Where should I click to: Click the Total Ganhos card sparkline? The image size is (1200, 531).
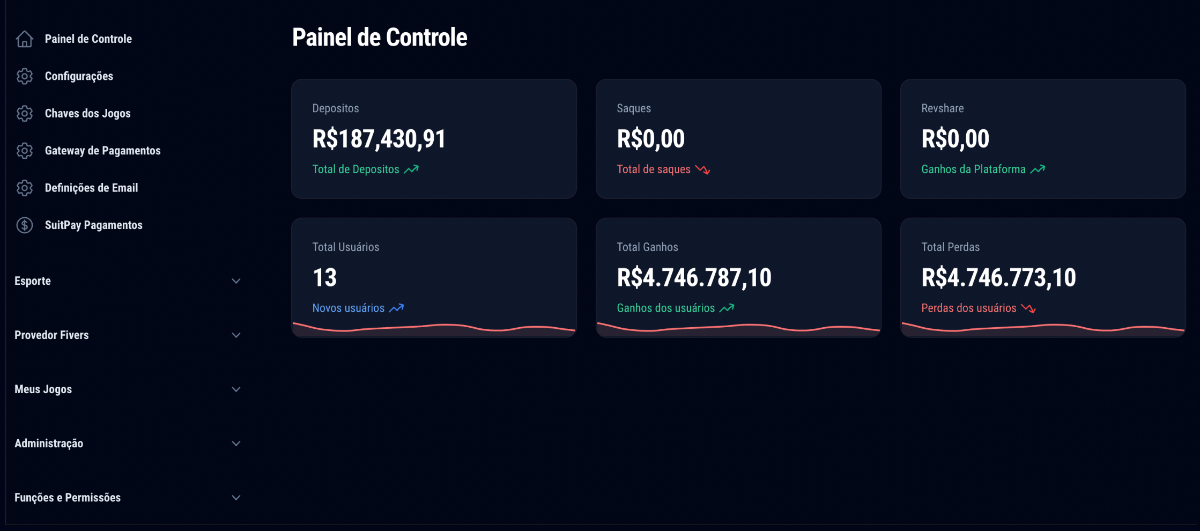pyautogui.click(x=738, y=327)
